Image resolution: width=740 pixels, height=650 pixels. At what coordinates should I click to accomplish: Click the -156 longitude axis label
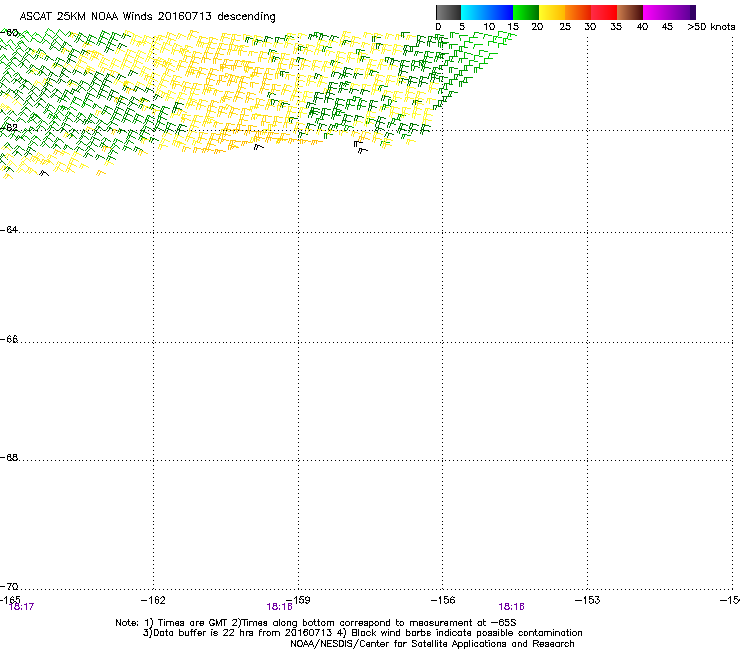pyautogui.click(x=443, y=600)
